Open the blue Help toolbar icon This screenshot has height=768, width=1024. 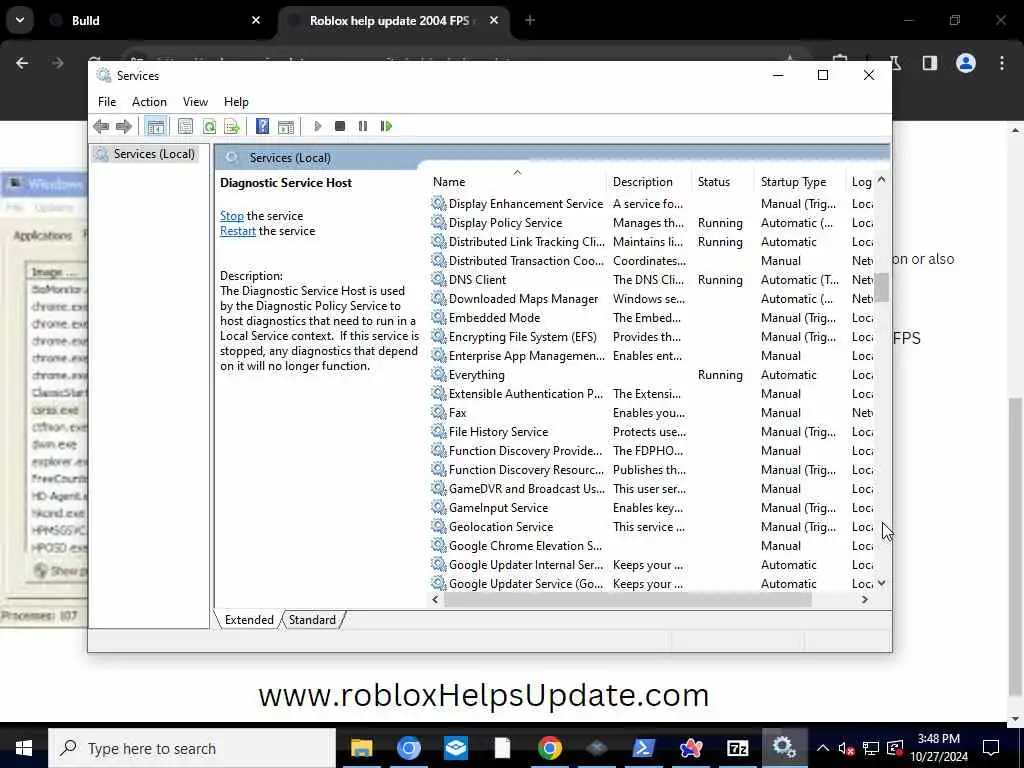coord(263,126)
